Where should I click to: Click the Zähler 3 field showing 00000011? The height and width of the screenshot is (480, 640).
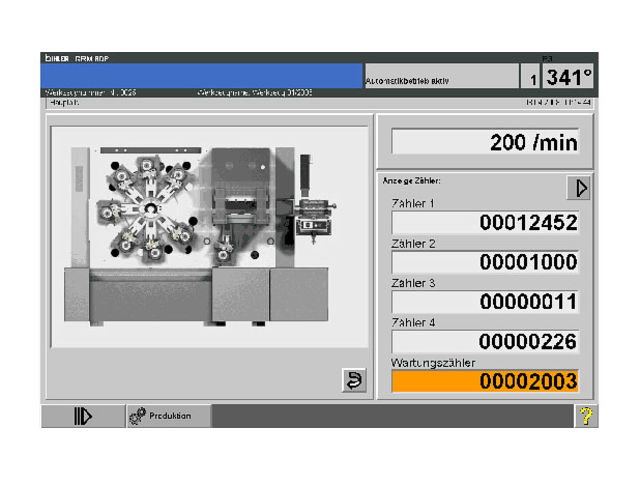coord(484,301)
